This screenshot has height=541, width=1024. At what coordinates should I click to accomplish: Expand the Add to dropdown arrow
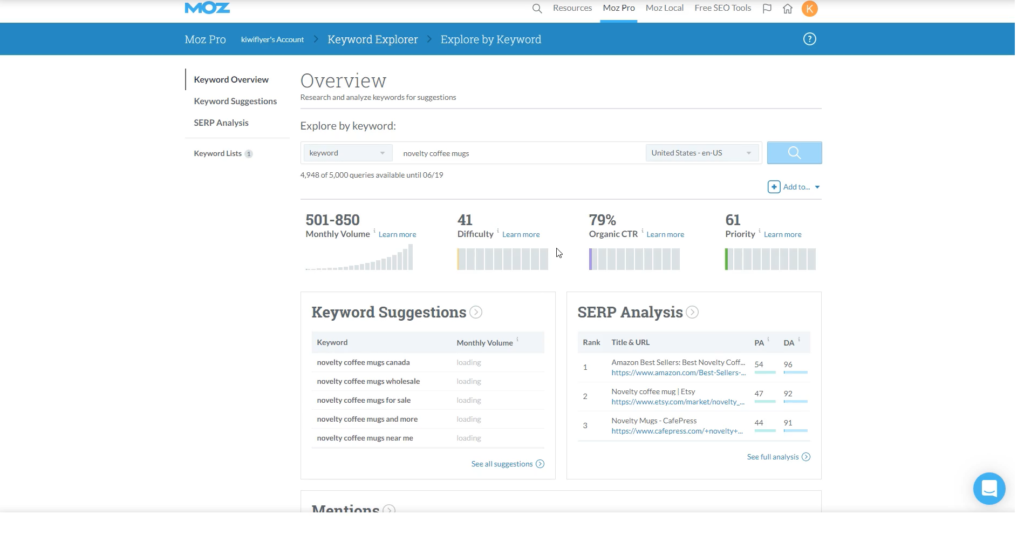(817, 188)
